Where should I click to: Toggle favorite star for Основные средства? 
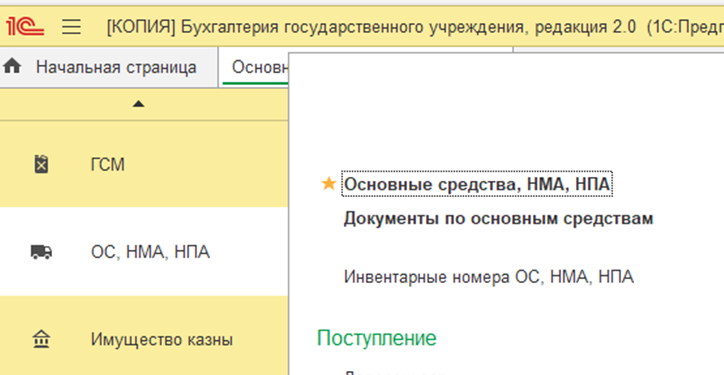click(x=328, y=184)
